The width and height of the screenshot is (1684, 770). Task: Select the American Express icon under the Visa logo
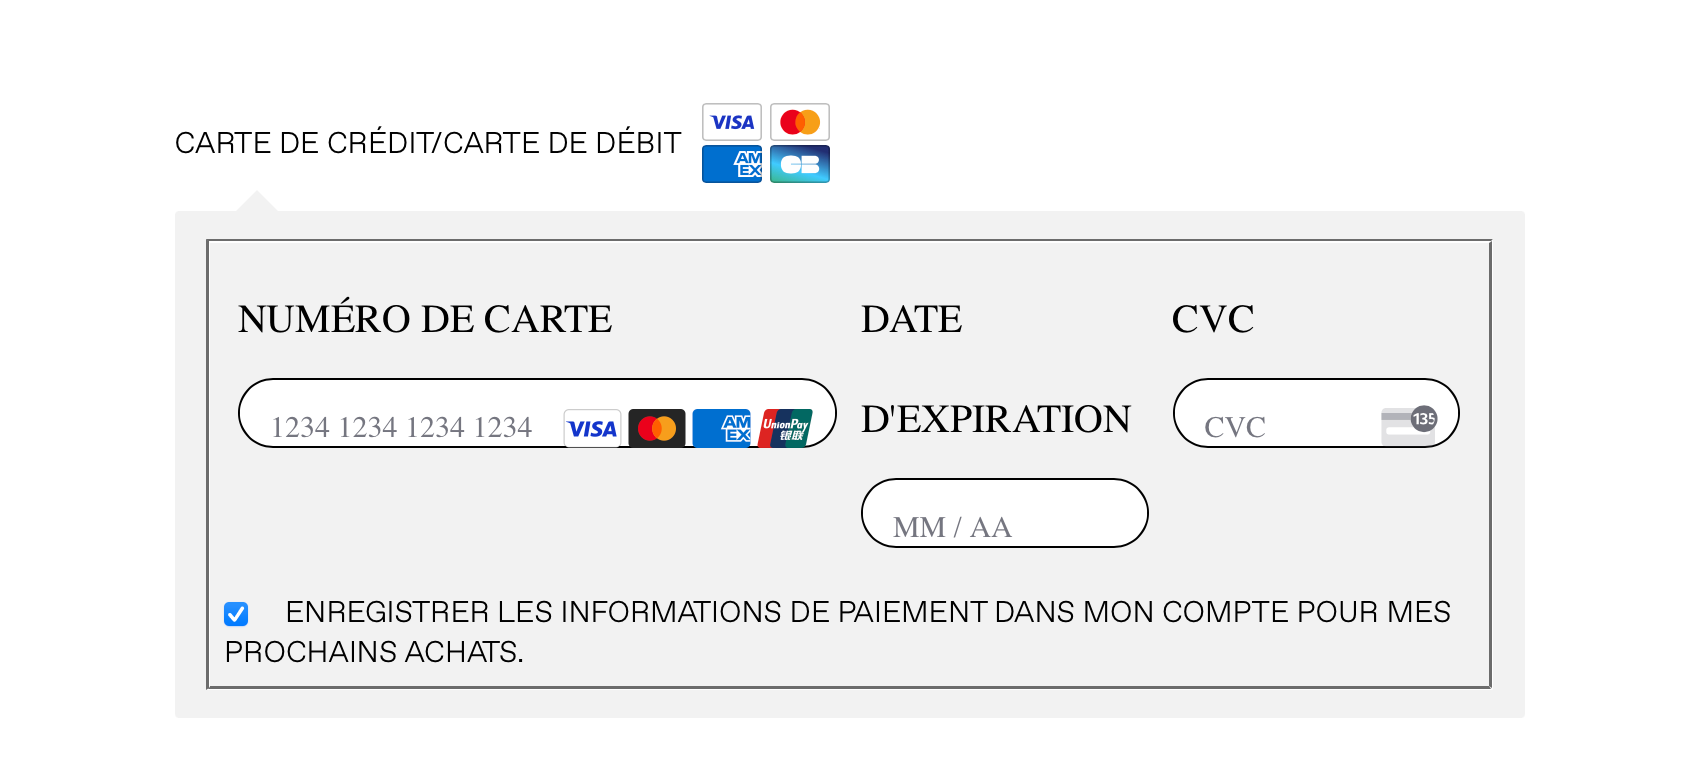pos(731,164)
